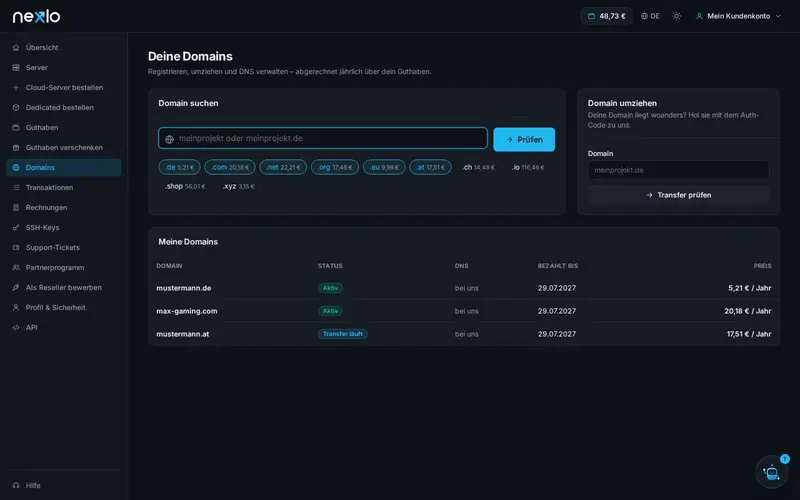Toggle light theme with sun icon

point(677,16)
